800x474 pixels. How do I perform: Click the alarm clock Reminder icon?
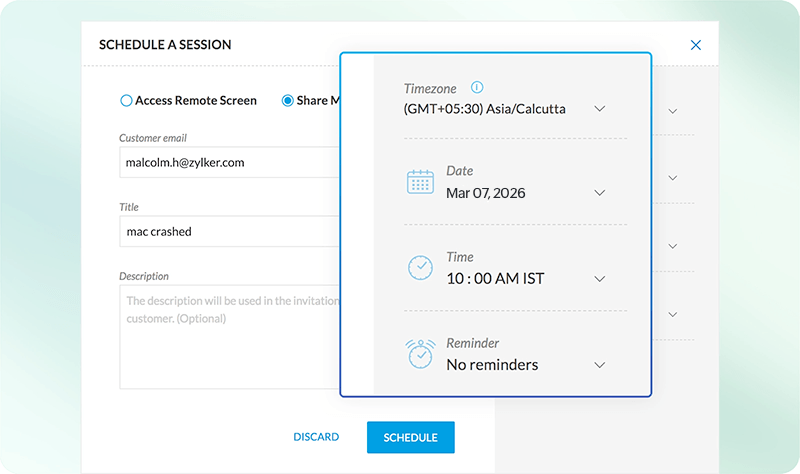(x=420, y=354)
